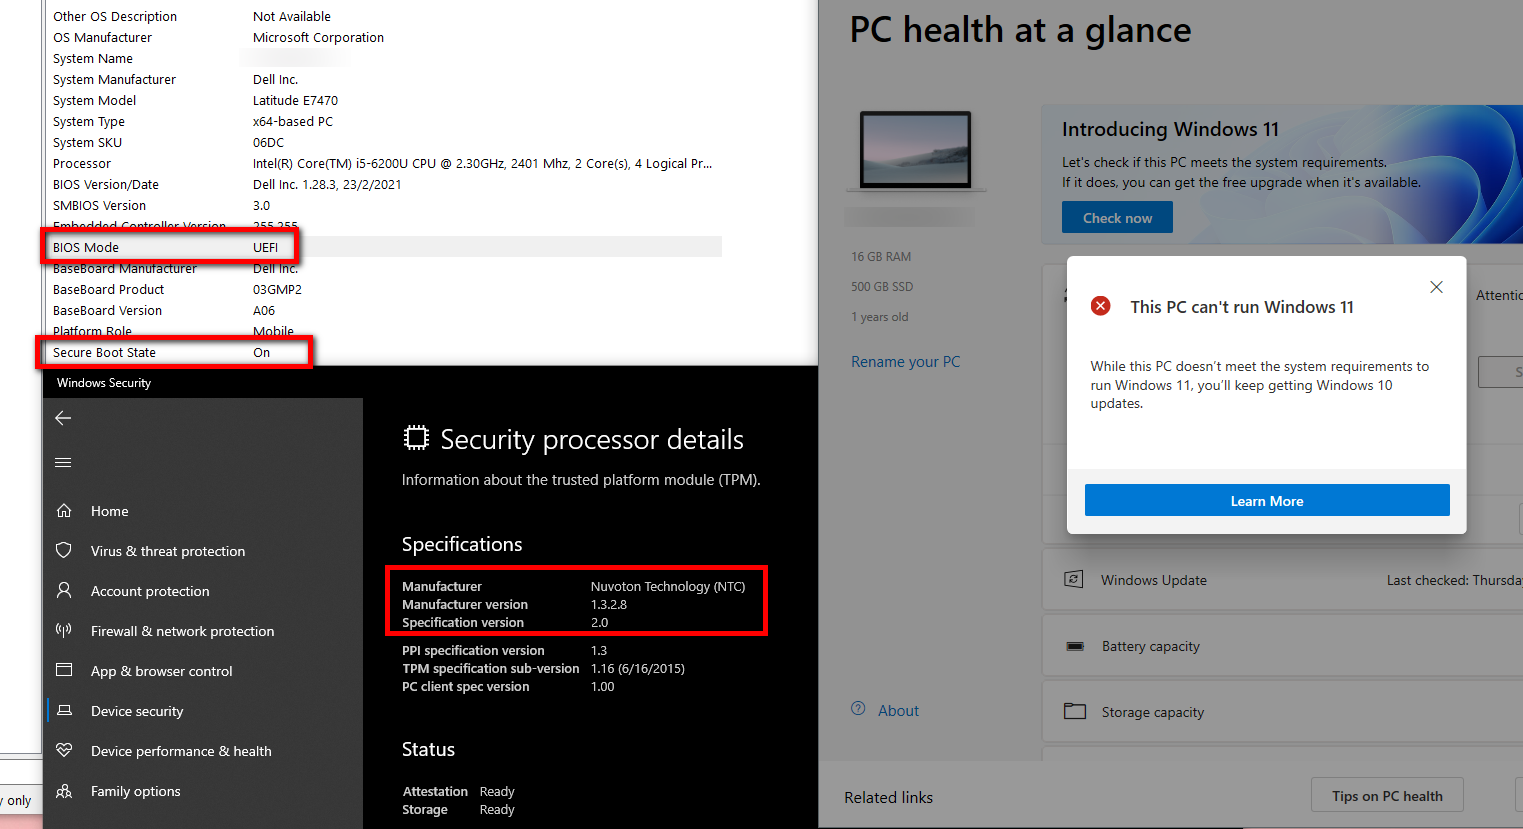Expand the Storage capacity section
Viewport: 1523px width, 829px height.
[1282, 712]
